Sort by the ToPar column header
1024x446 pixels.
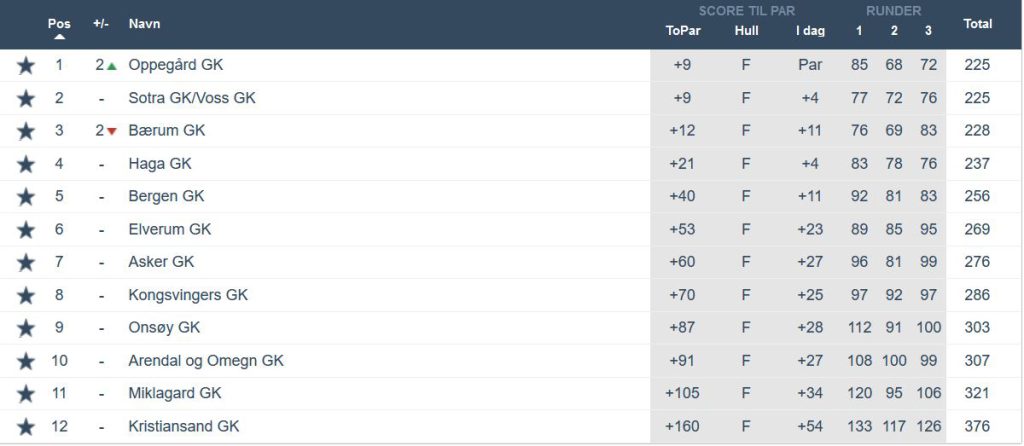(x=683, y=30)
